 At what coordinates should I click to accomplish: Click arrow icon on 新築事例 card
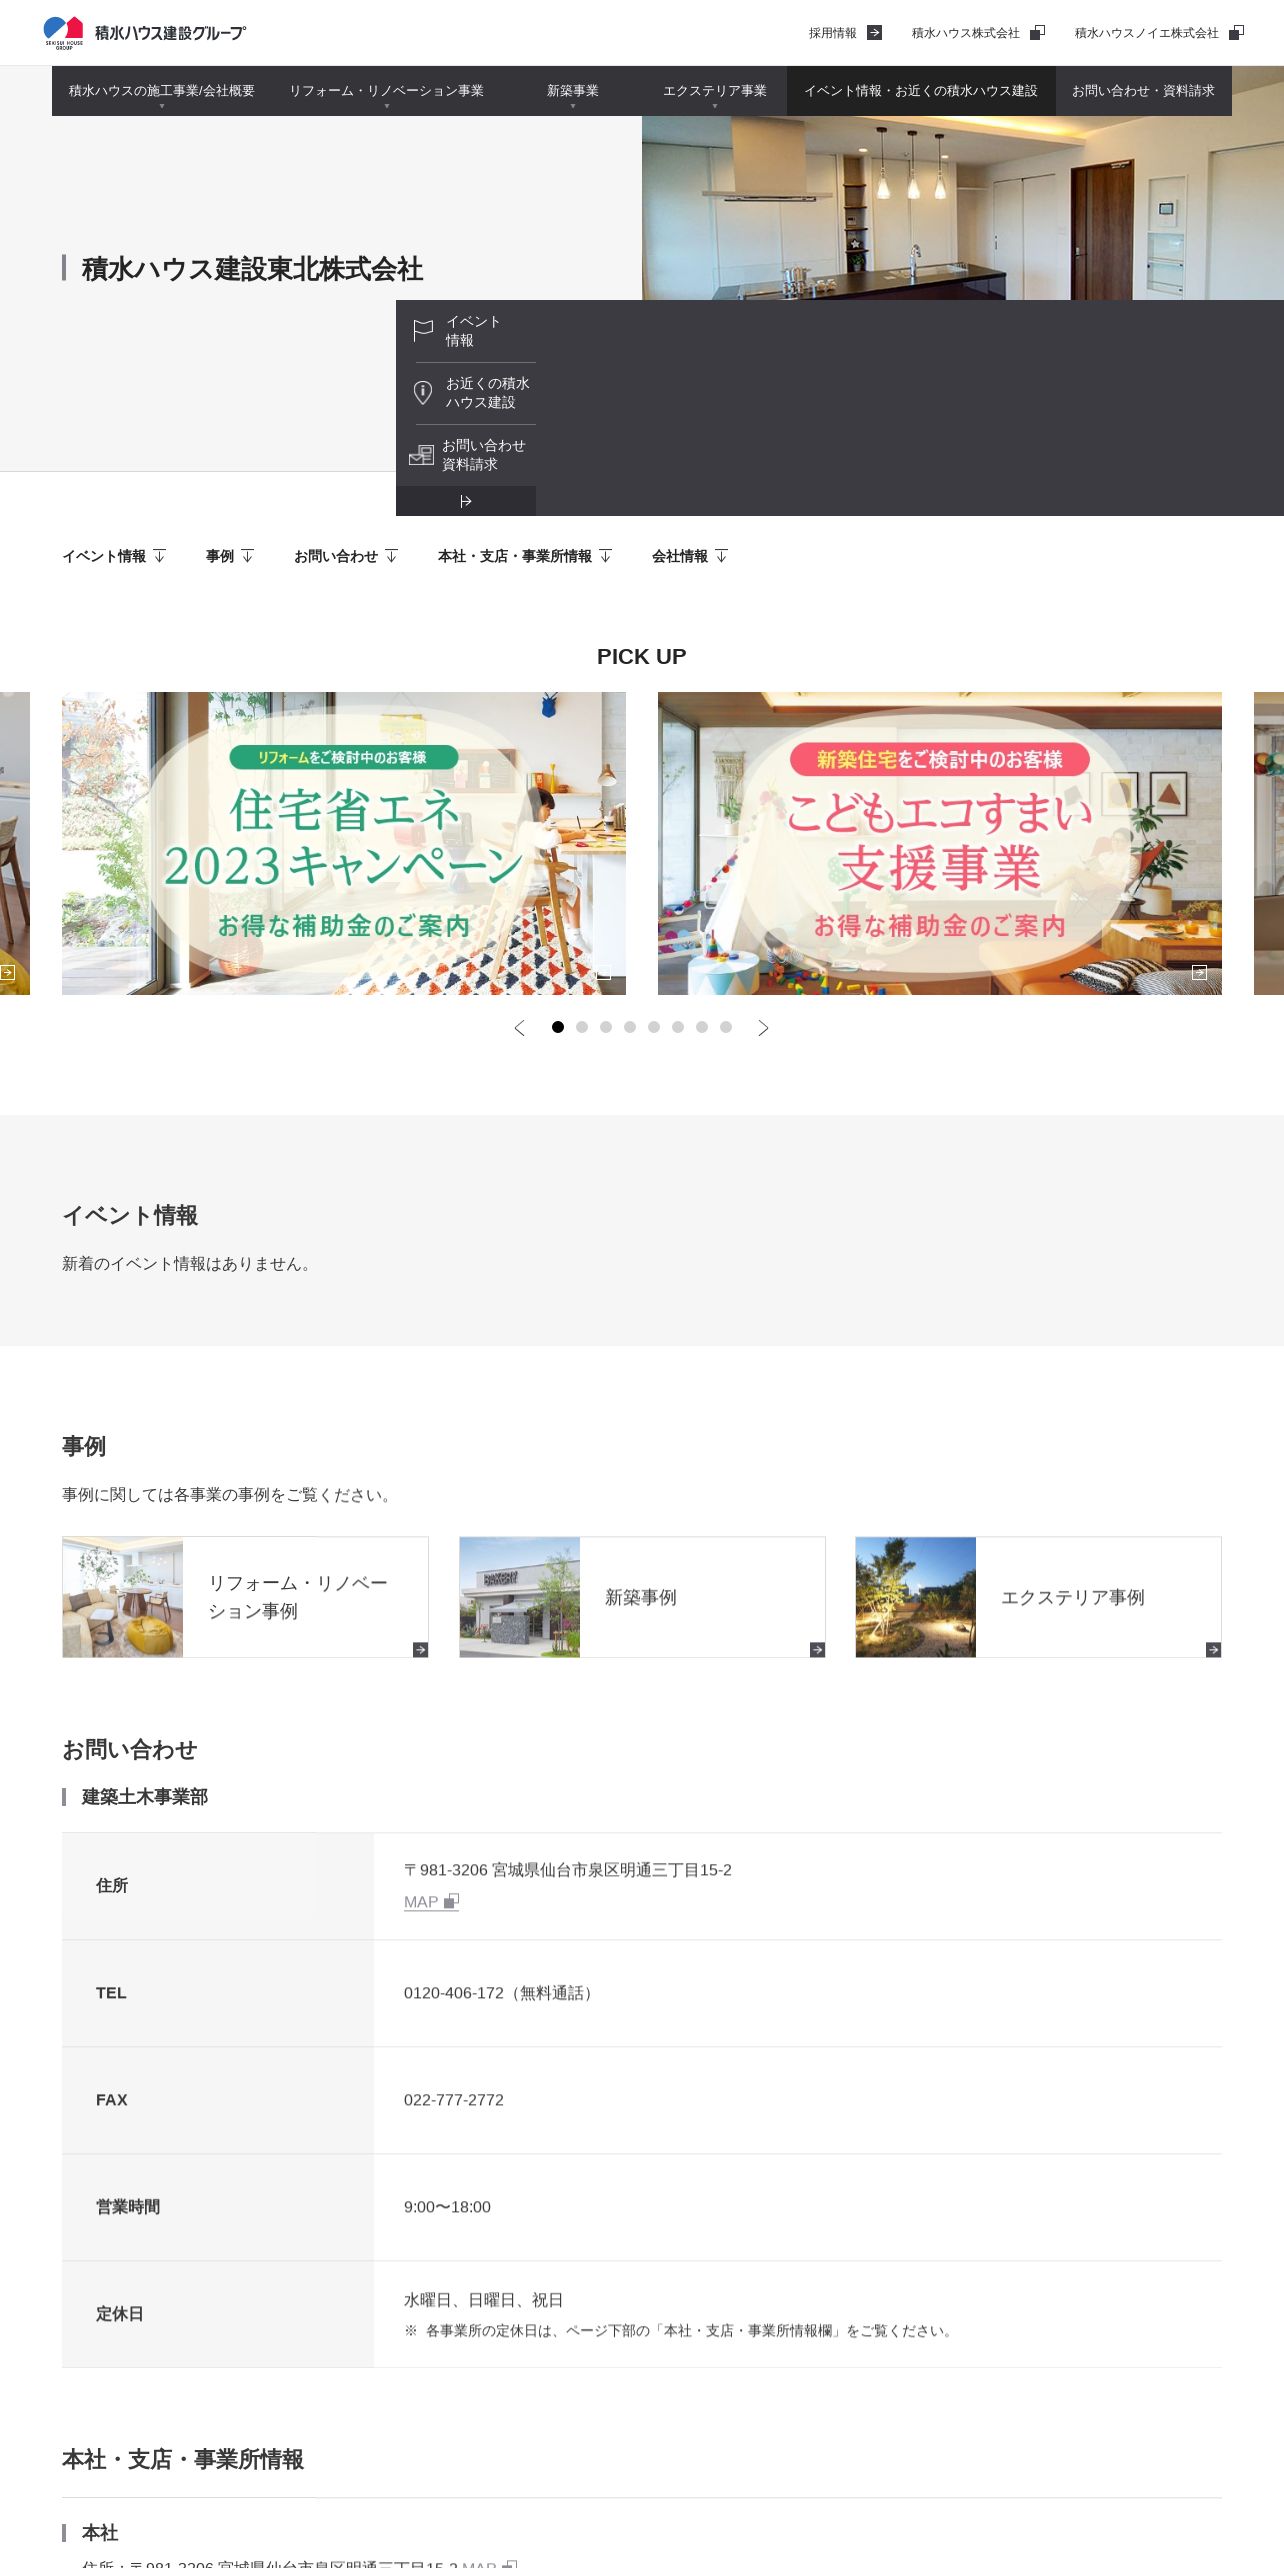point(818,1650)
